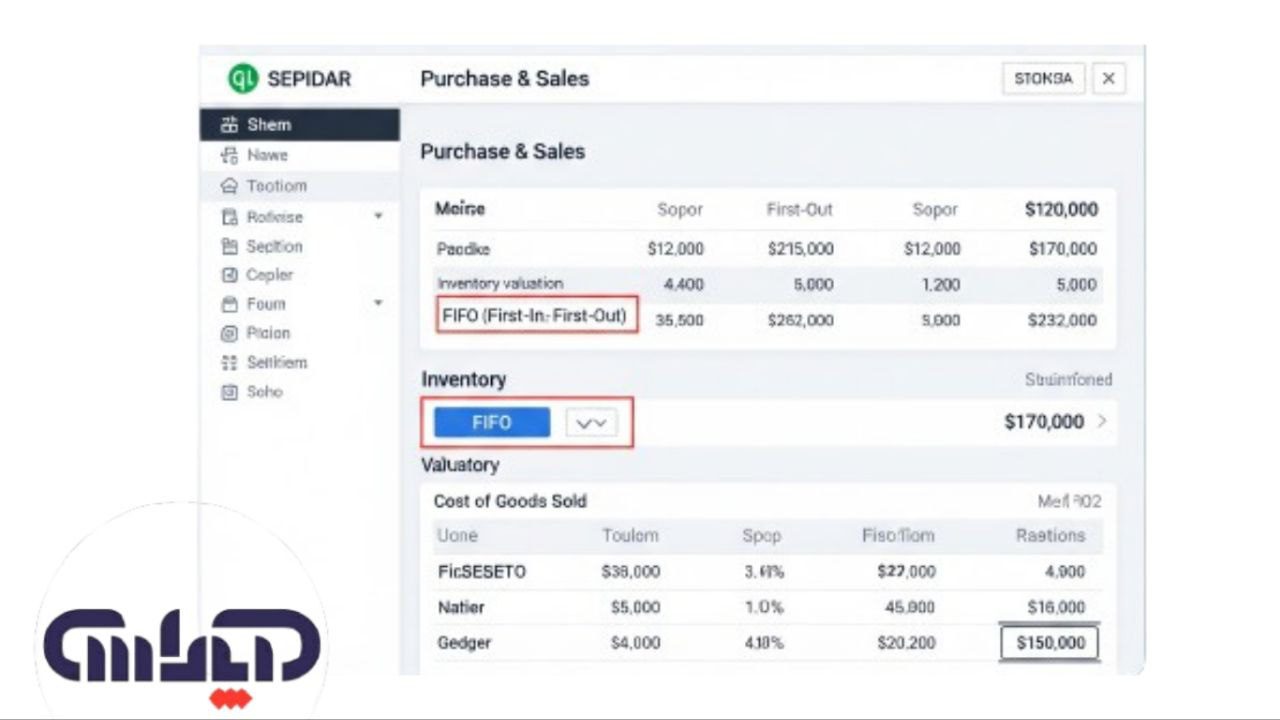Click the Nawe sidebar icon
1280x720 pixels.
click(x=229, y=155)
